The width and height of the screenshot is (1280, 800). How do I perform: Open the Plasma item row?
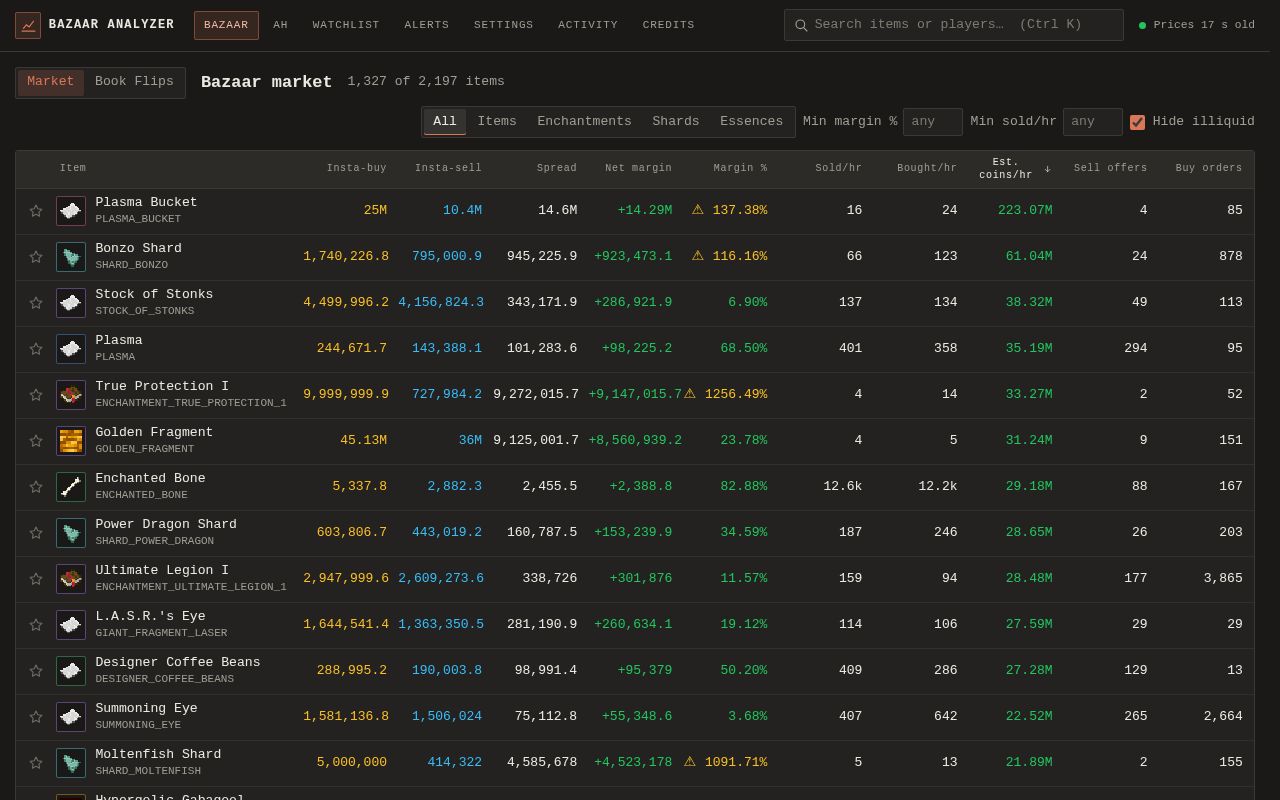click(635, 349)
